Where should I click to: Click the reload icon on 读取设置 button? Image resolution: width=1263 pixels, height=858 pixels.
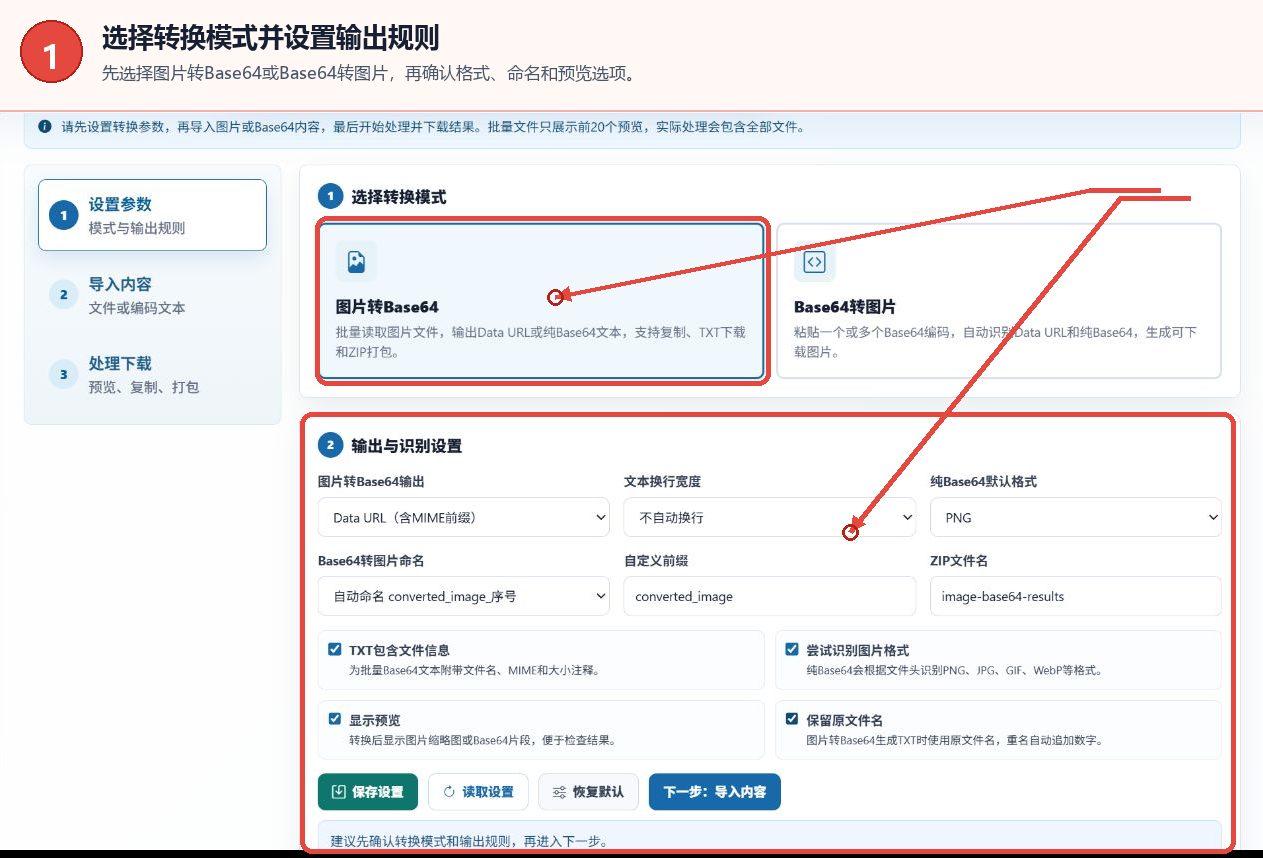(x=449, y=792)
